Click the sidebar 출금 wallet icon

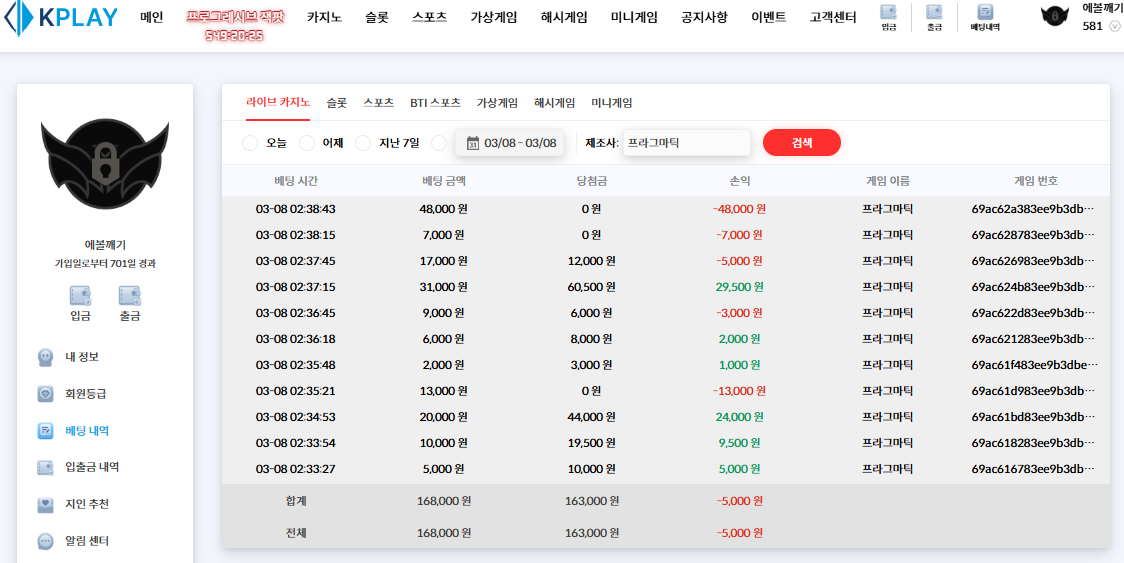point(130,303)
